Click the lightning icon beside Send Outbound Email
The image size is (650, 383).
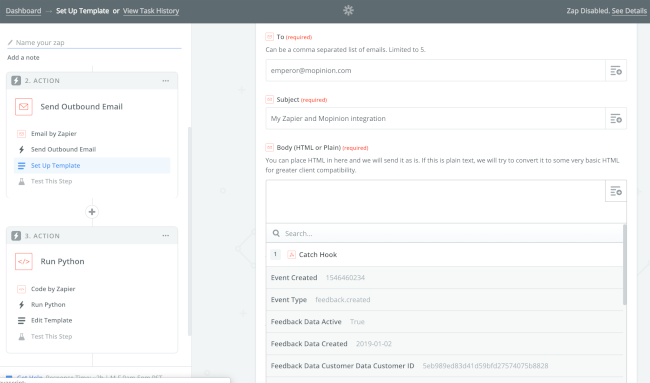point(22,149)
